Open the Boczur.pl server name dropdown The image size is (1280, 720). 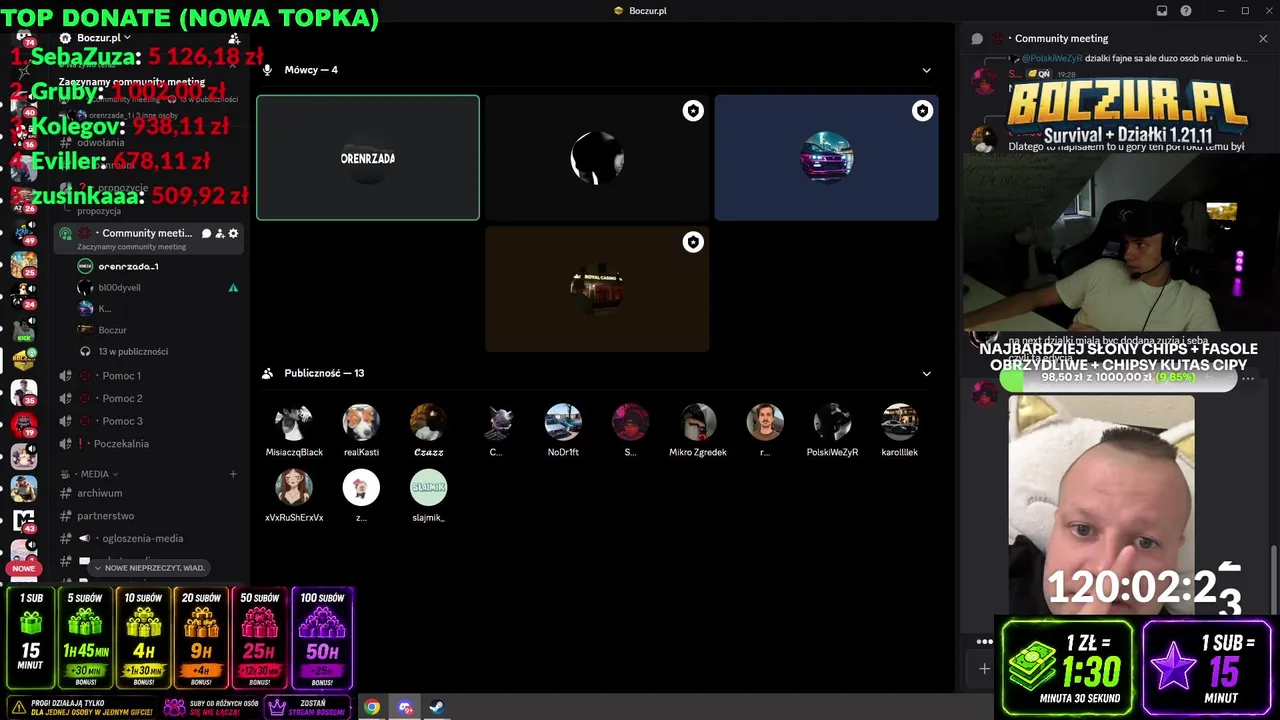103,38
